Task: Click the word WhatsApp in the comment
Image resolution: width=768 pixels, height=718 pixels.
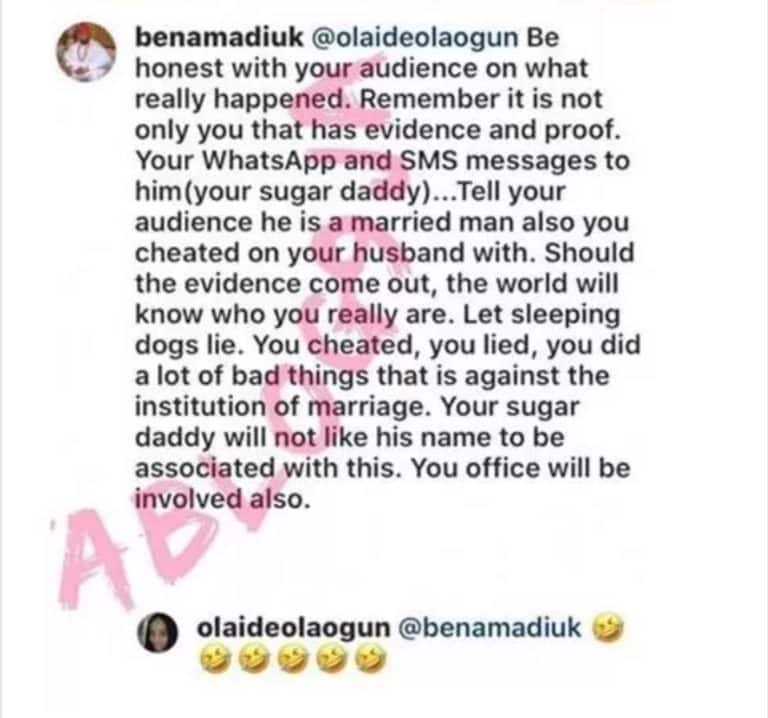Action: pos(270,162)
